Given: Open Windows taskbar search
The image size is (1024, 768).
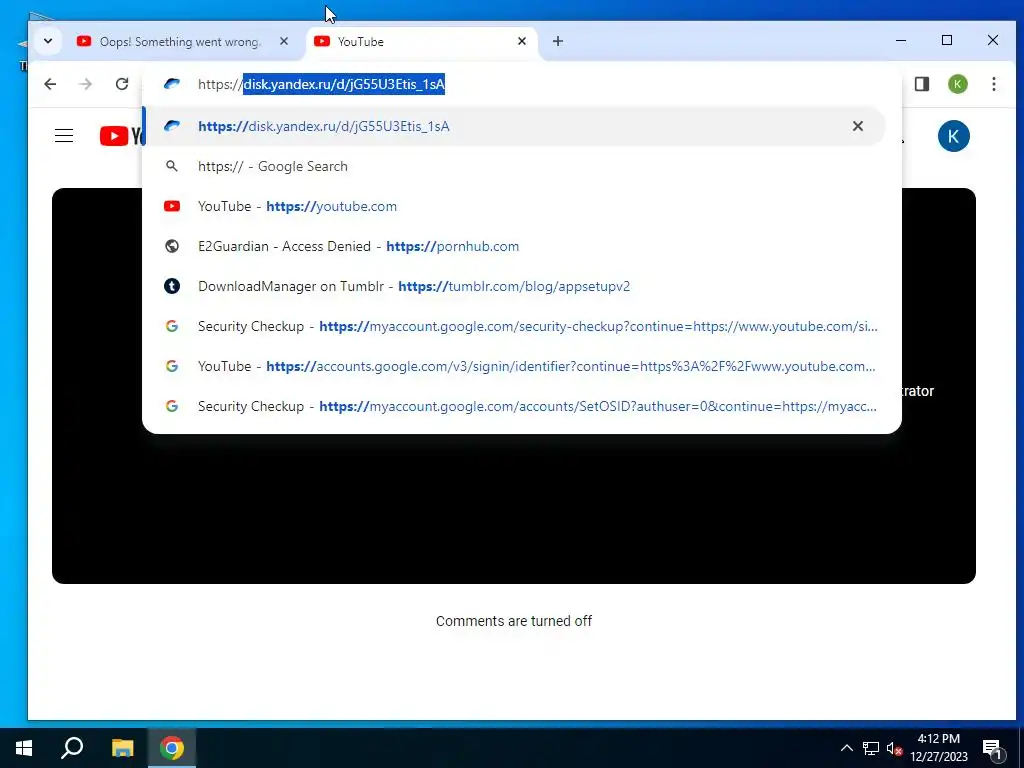Looking at the screenshot, I should click(x=72, y=748).
